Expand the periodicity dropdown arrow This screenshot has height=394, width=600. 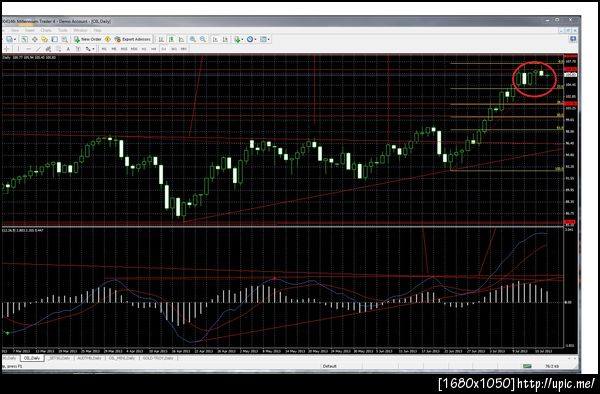[255, 39]
